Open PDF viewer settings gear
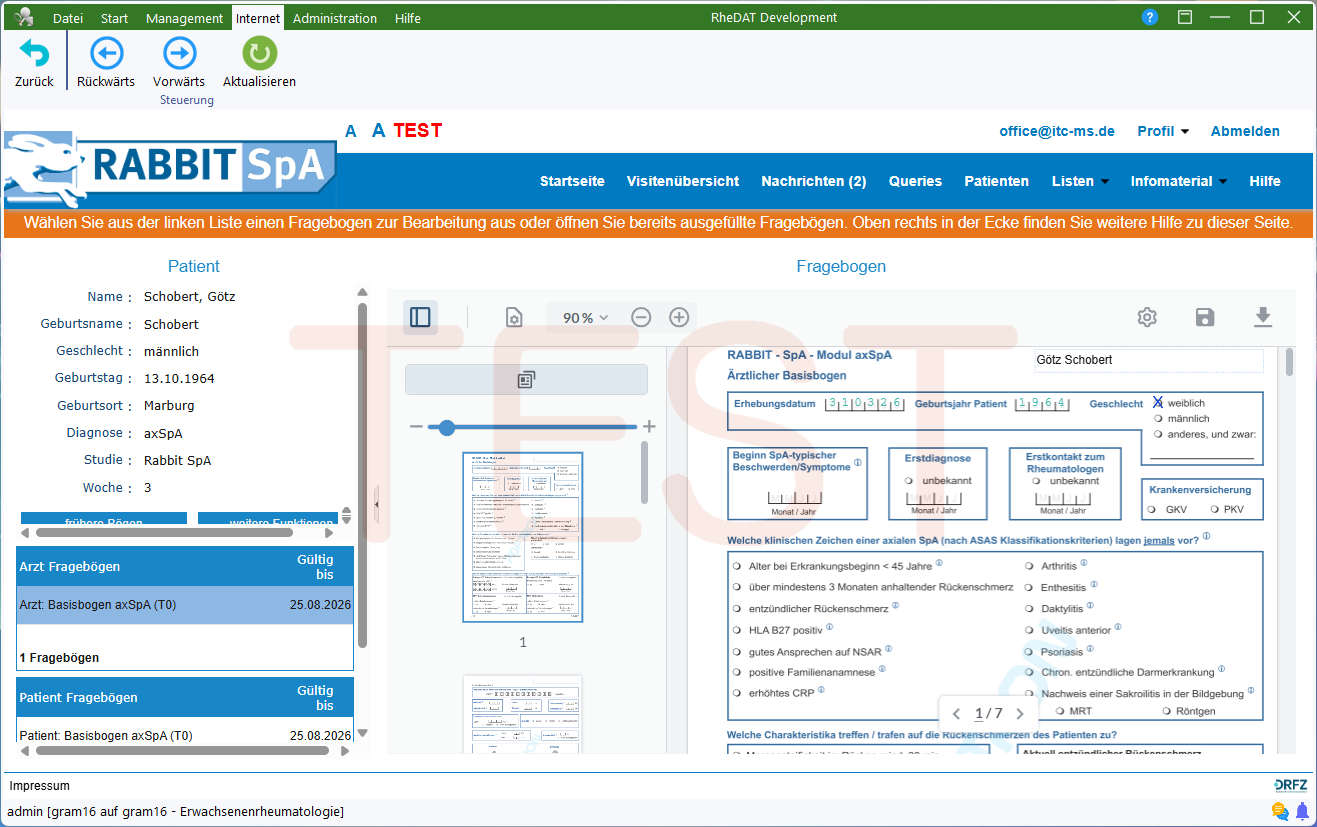Viewport: 1317px width, 827px height. coord(1147,317)
